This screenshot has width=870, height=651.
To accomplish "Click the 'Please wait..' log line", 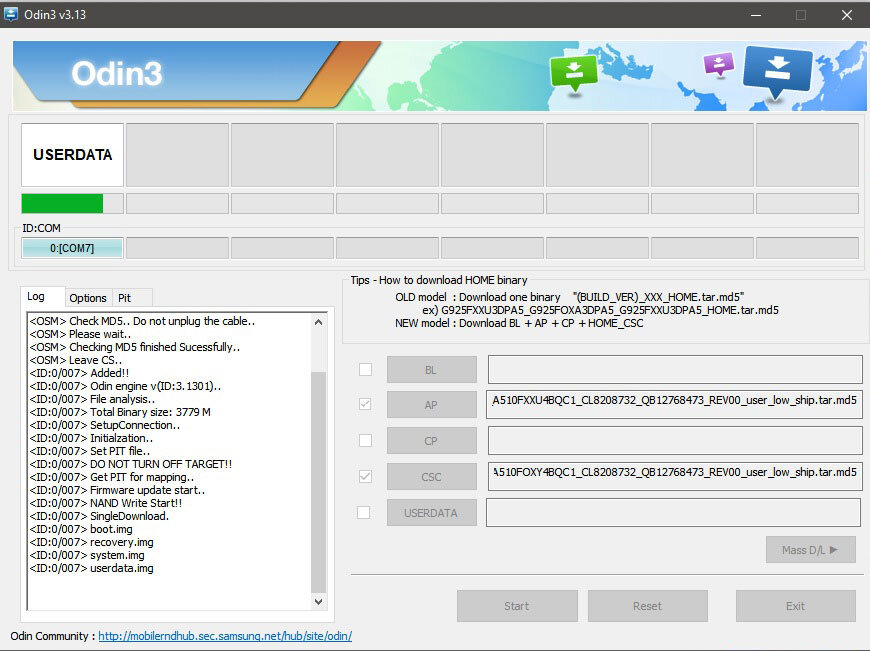I will pos(80,334).
